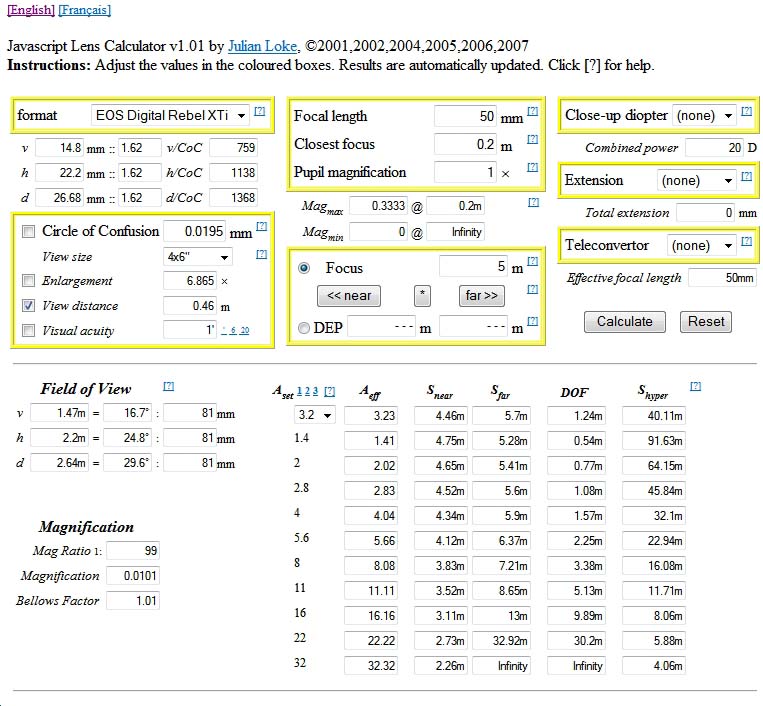Viewport: 763px width, 706px height.
Task: Click the help [?] icon beside format dropdown
Action: [x=260, y=112]
